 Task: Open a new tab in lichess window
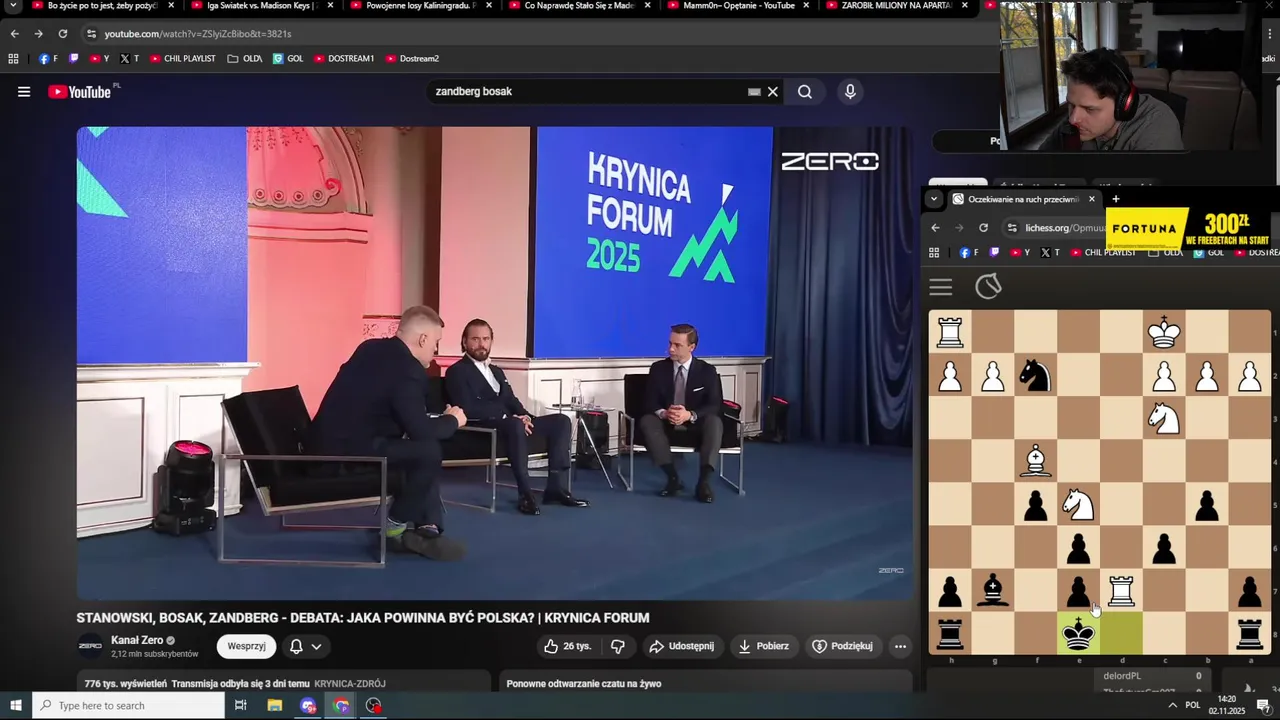[1116, 199]
